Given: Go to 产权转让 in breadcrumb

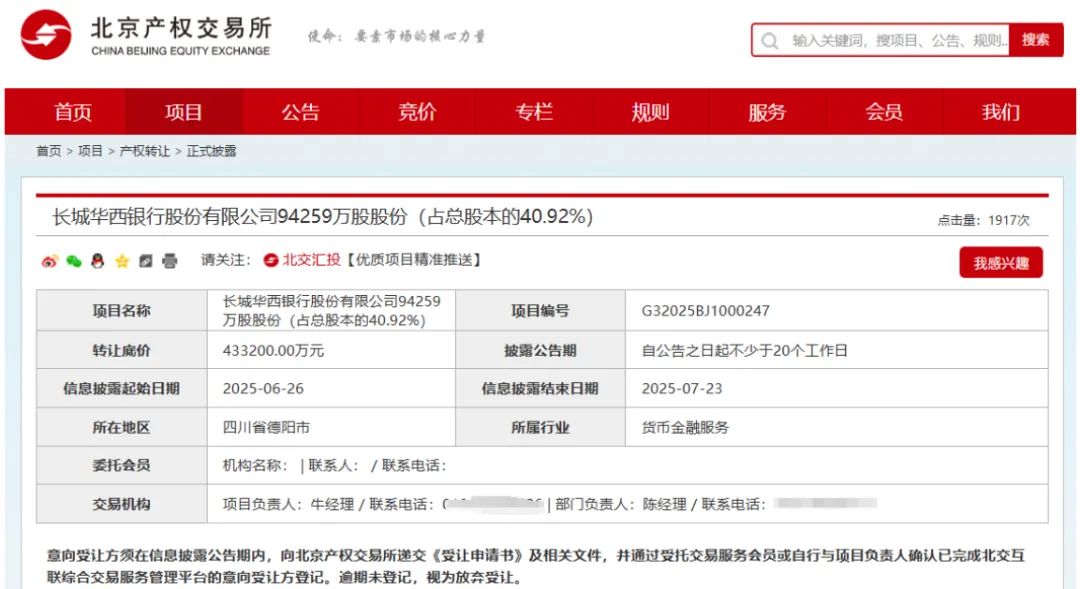Looking at the screenshot, I should coord(145,151).
